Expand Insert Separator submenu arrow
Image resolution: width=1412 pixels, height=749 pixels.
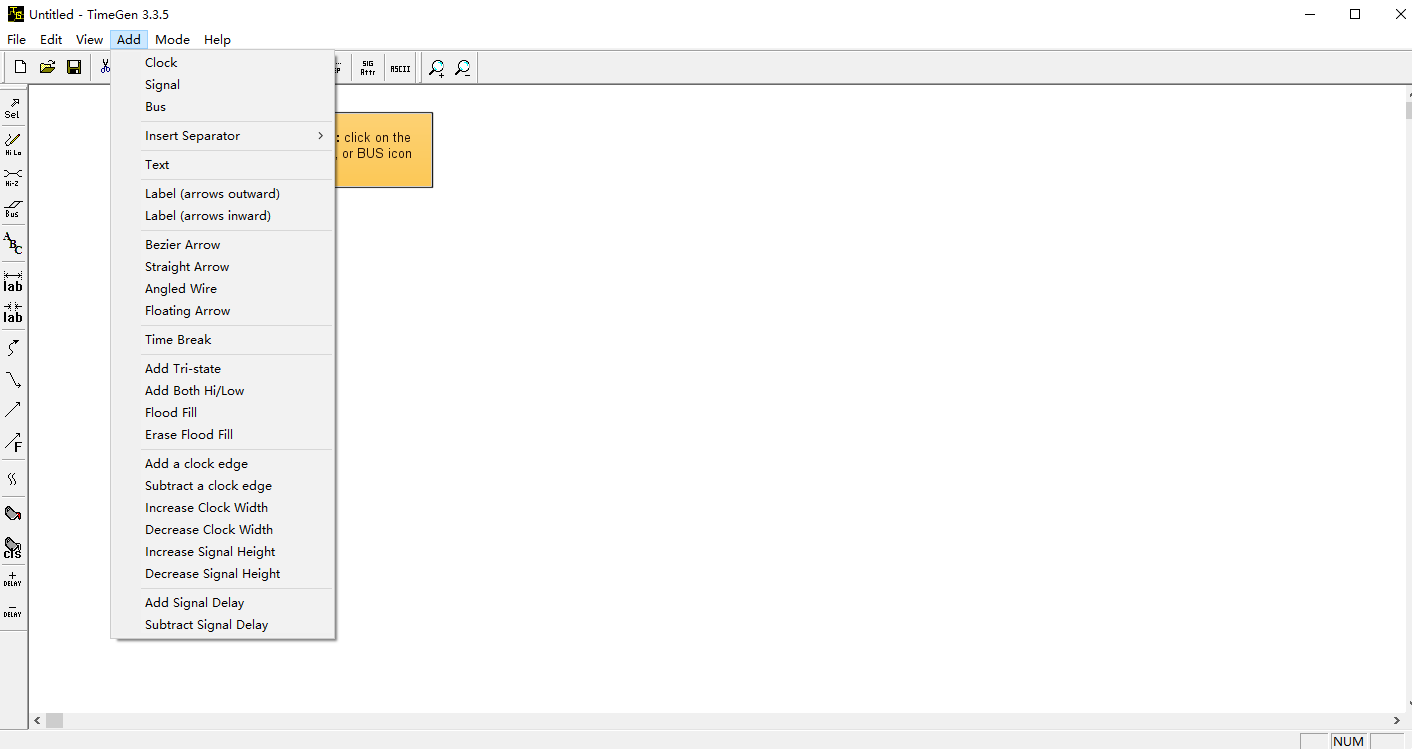(x=321, y=136)
